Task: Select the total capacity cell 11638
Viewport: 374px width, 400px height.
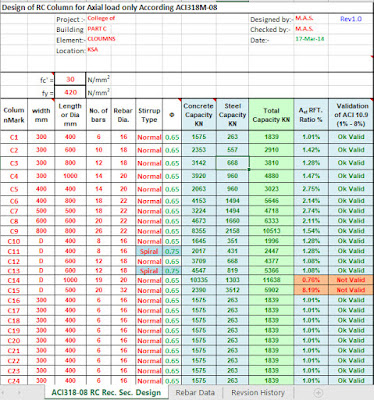Action: [271, 280]
